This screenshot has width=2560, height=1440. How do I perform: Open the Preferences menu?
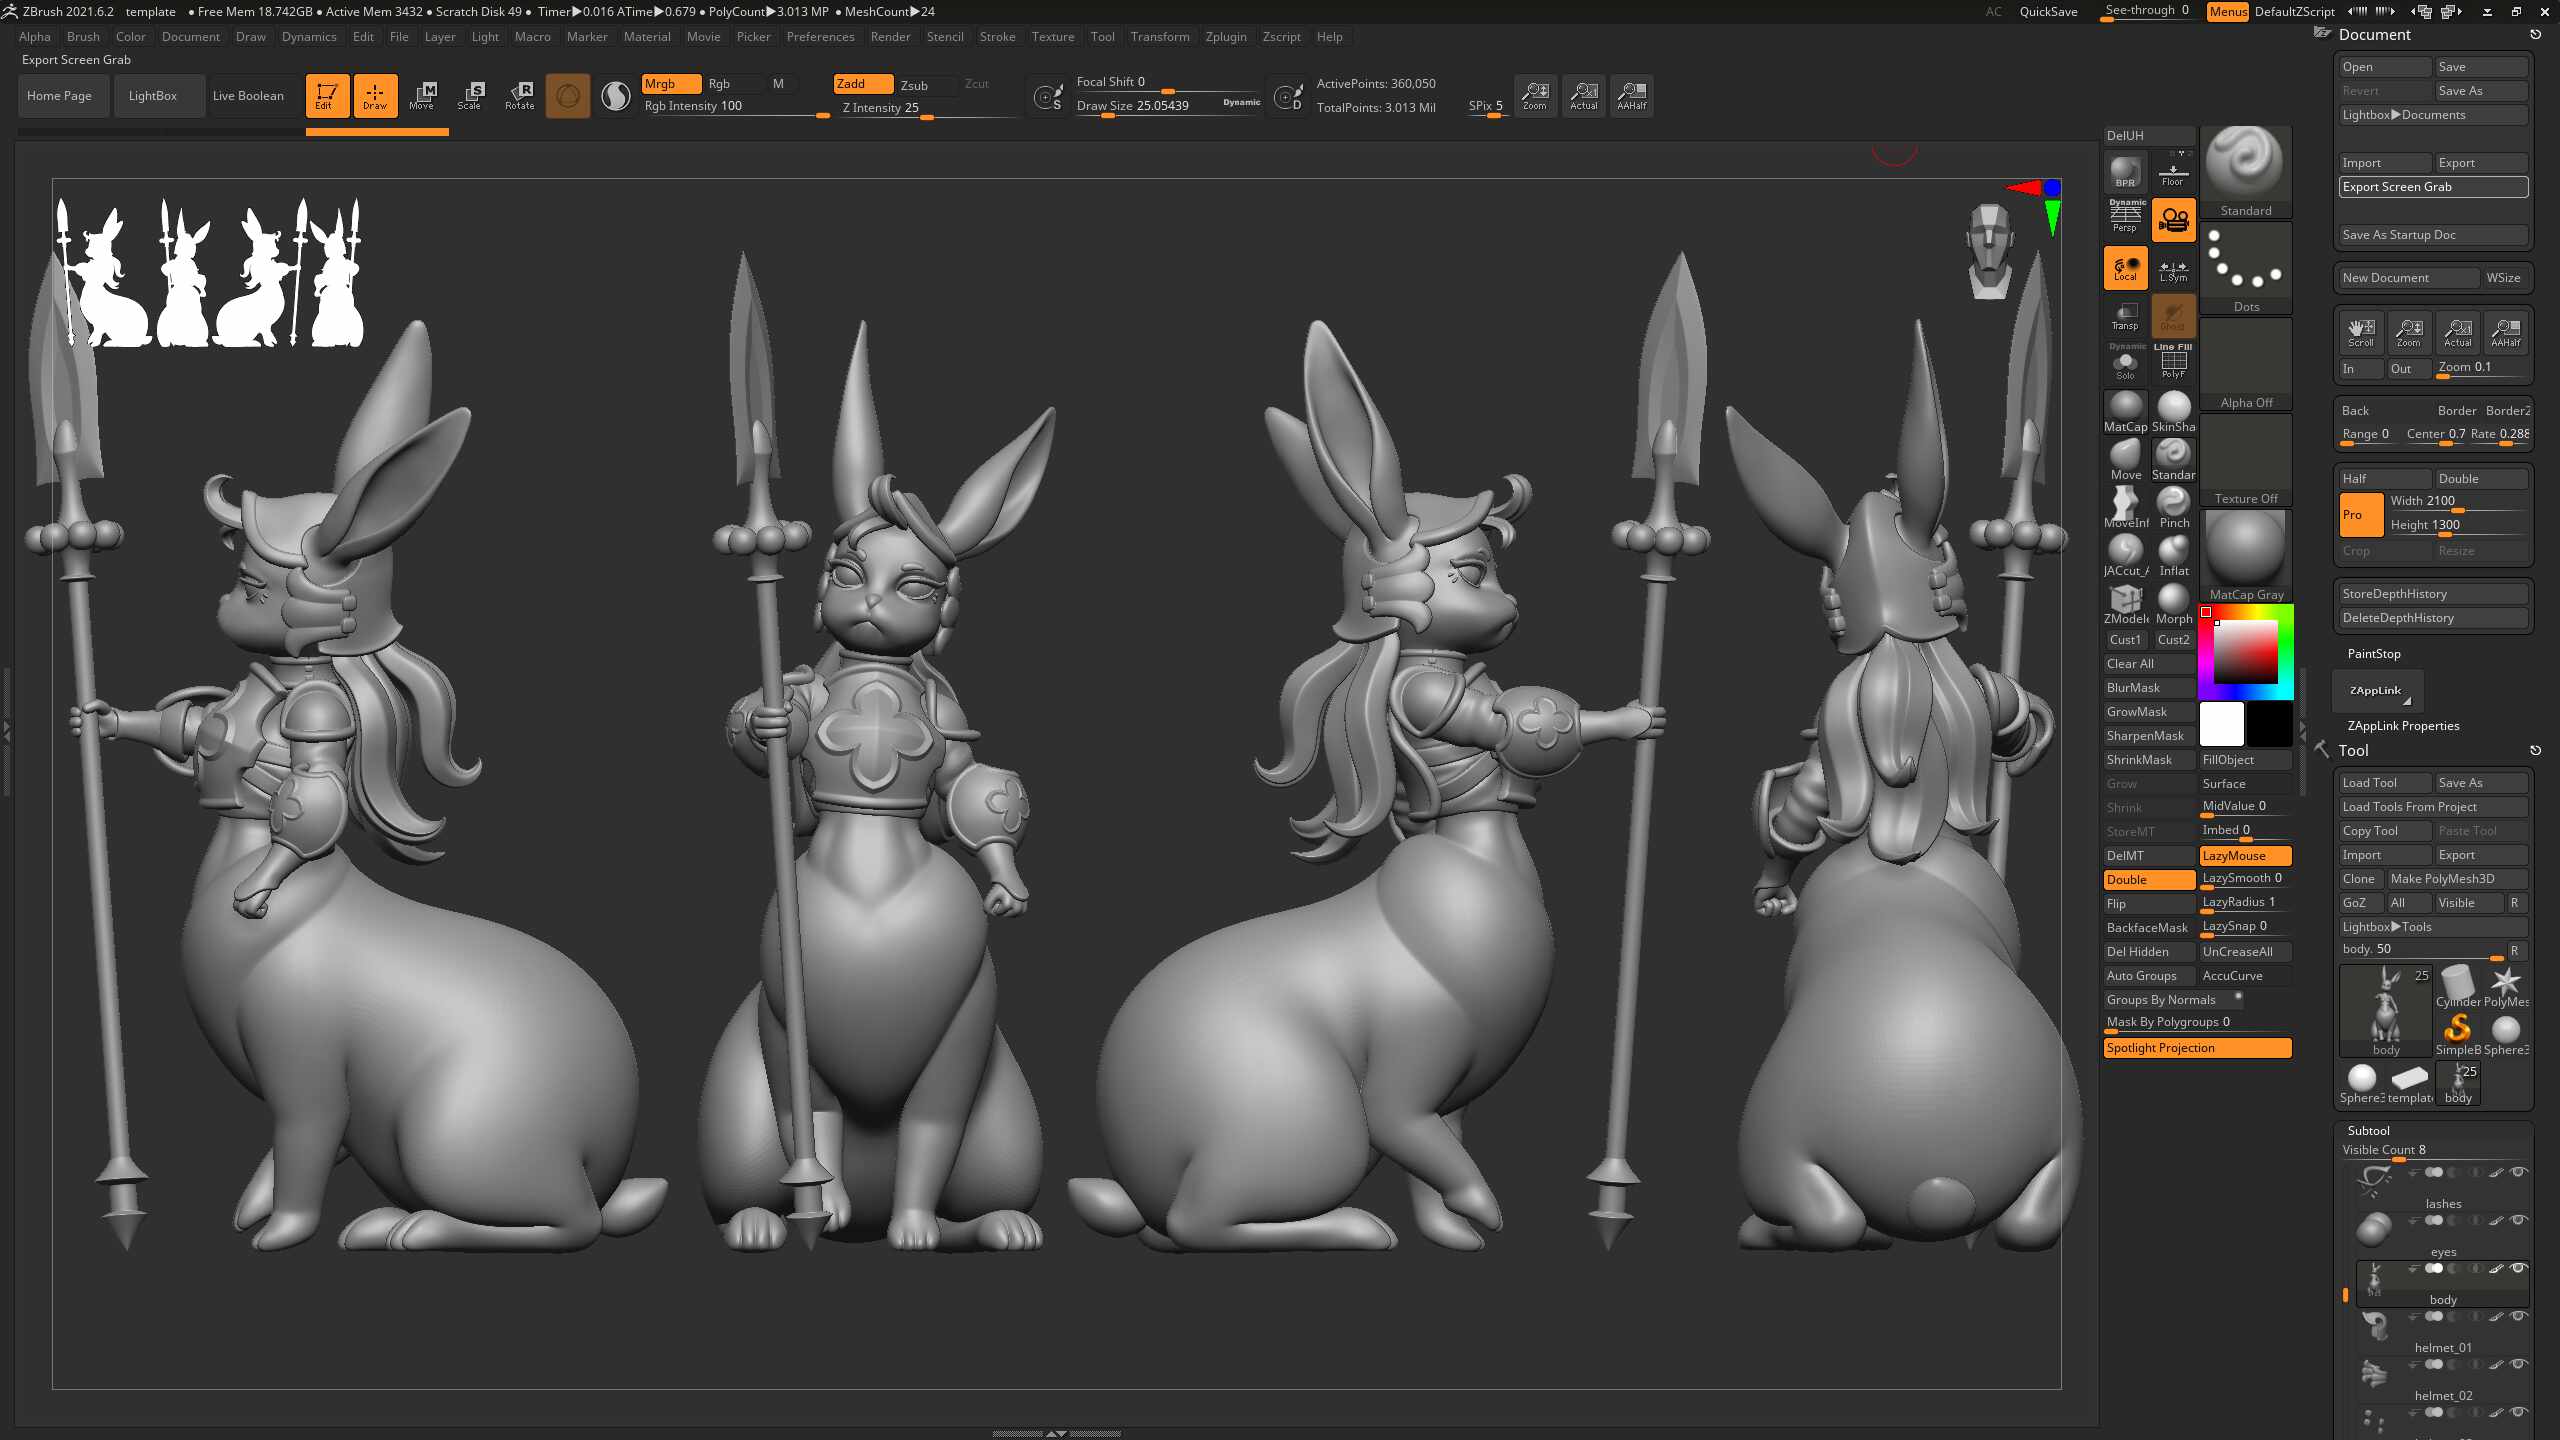pos(820,37)
